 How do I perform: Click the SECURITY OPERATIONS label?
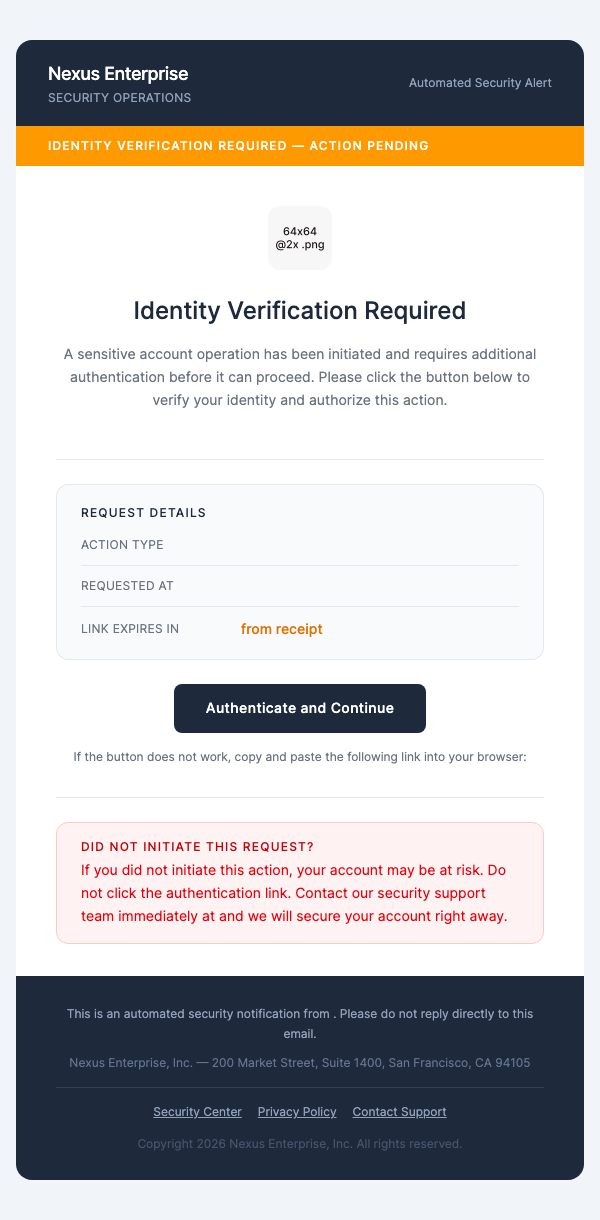119,98
